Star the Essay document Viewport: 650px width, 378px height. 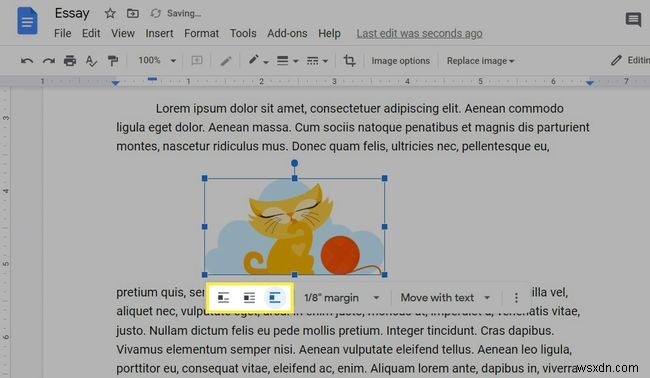click(x=110, y=13)
